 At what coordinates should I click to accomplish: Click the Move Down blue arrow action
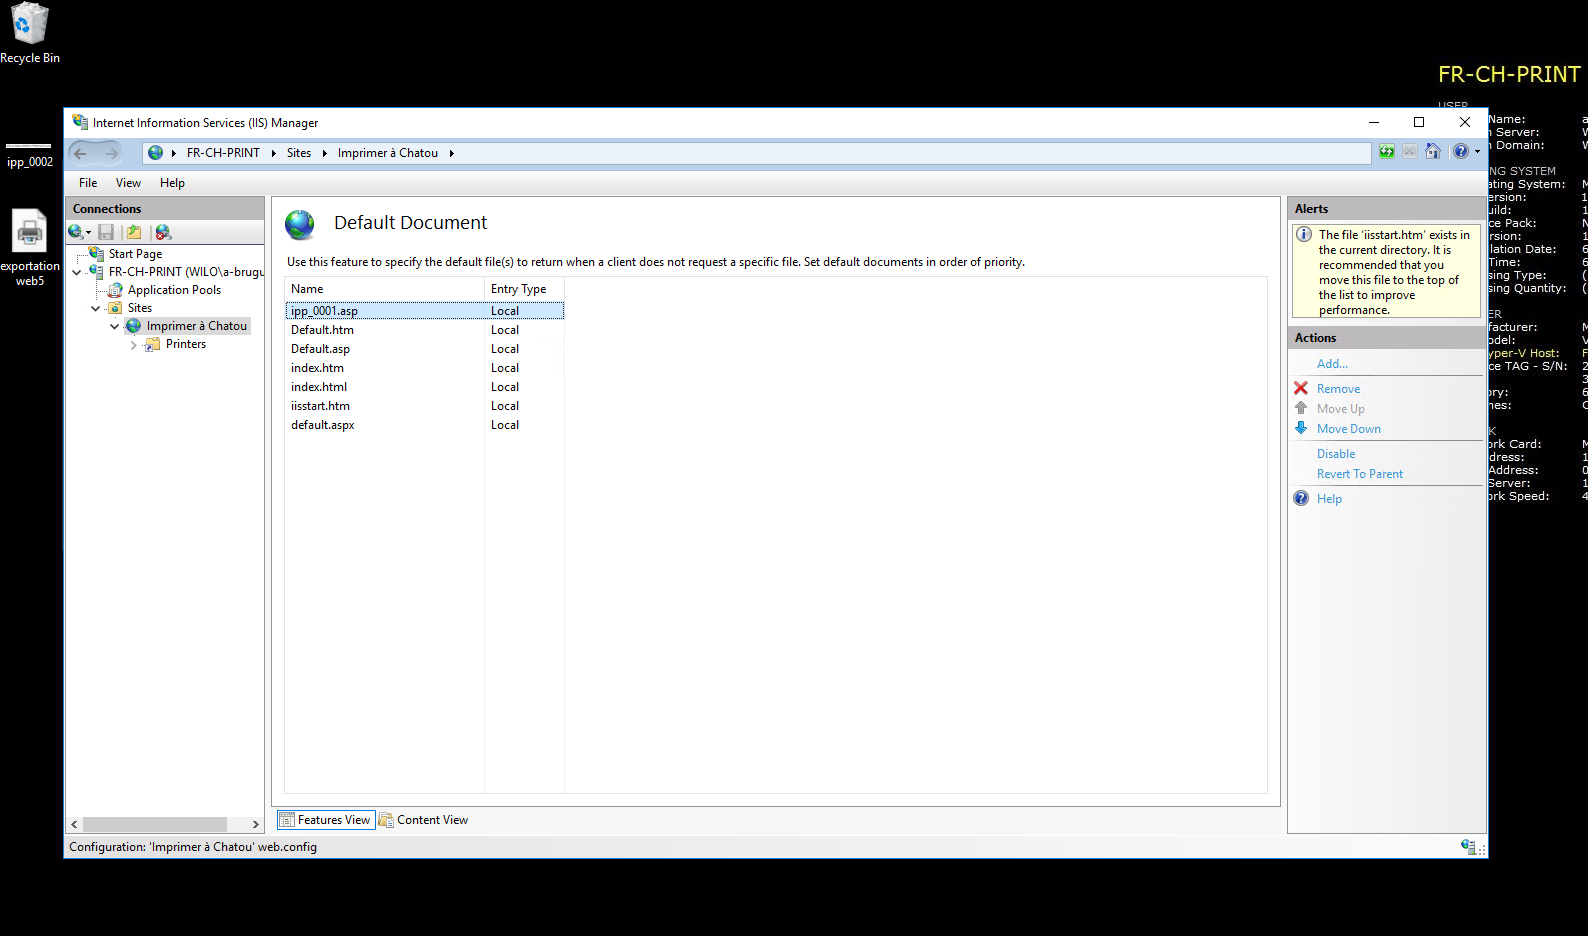1348,429
